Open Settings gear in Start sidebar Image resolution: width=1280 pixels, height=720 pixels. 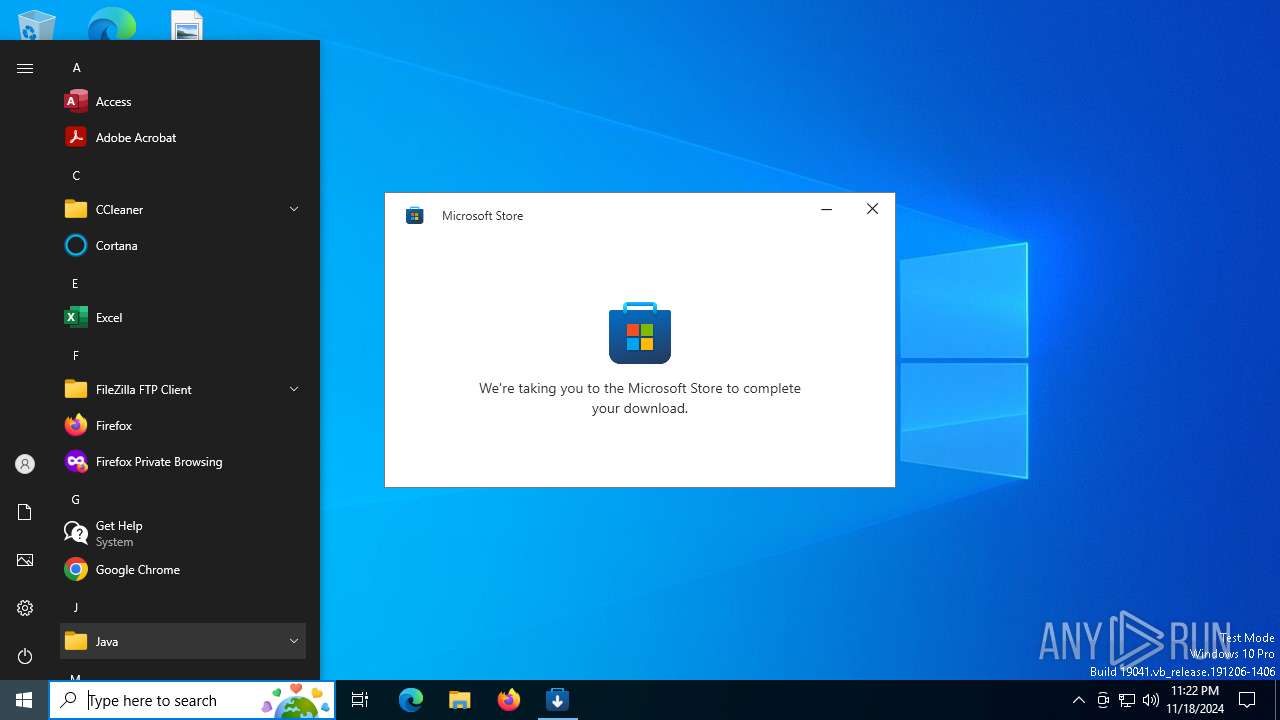[x=25, y=608]
